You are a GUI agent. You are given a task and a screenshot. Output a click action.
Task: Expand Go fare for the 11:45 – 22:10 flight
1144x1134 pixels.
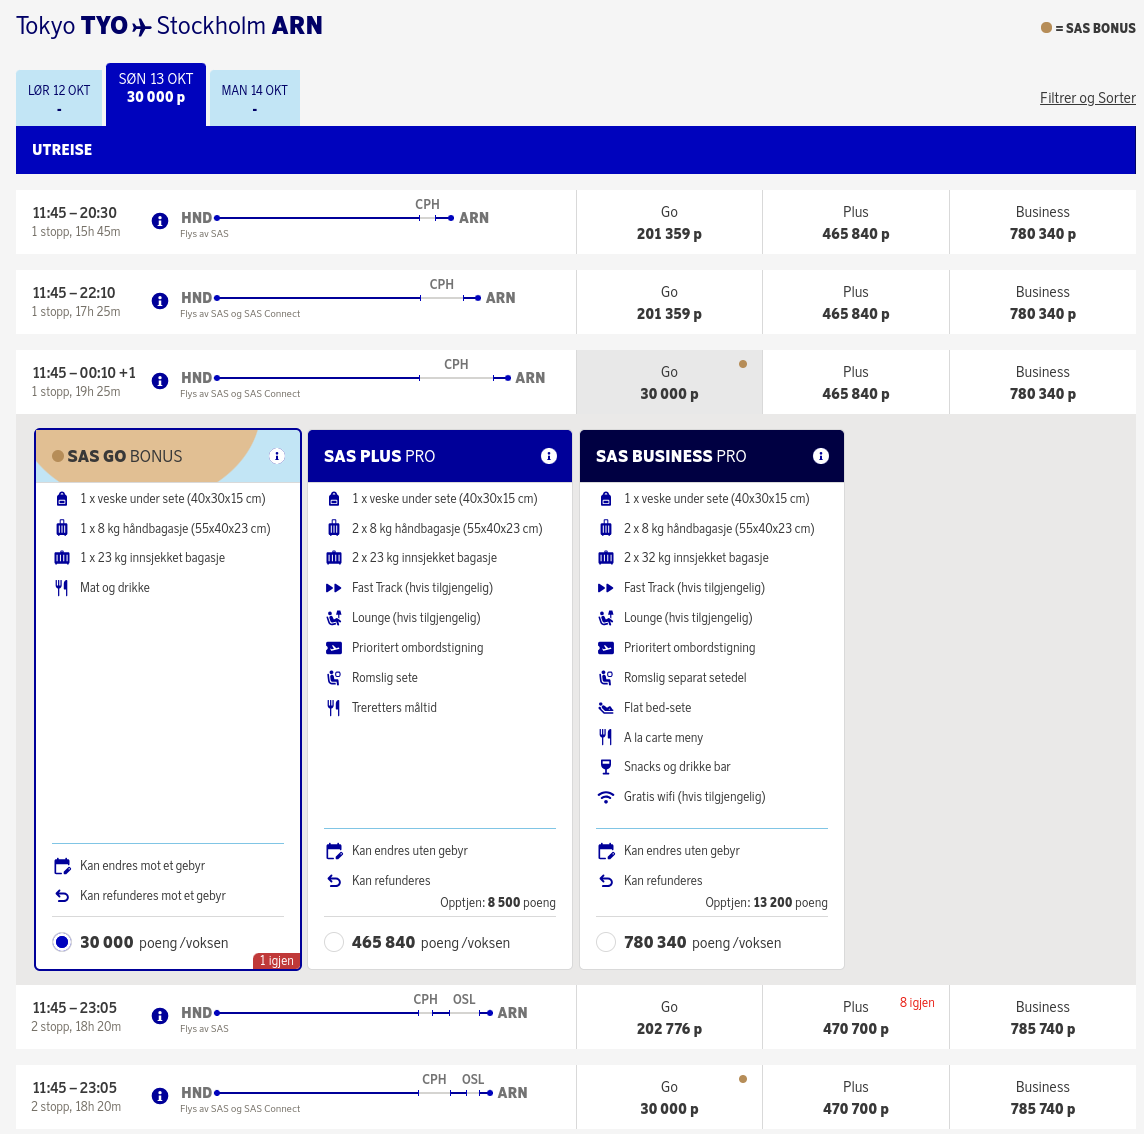pos(669,302)
